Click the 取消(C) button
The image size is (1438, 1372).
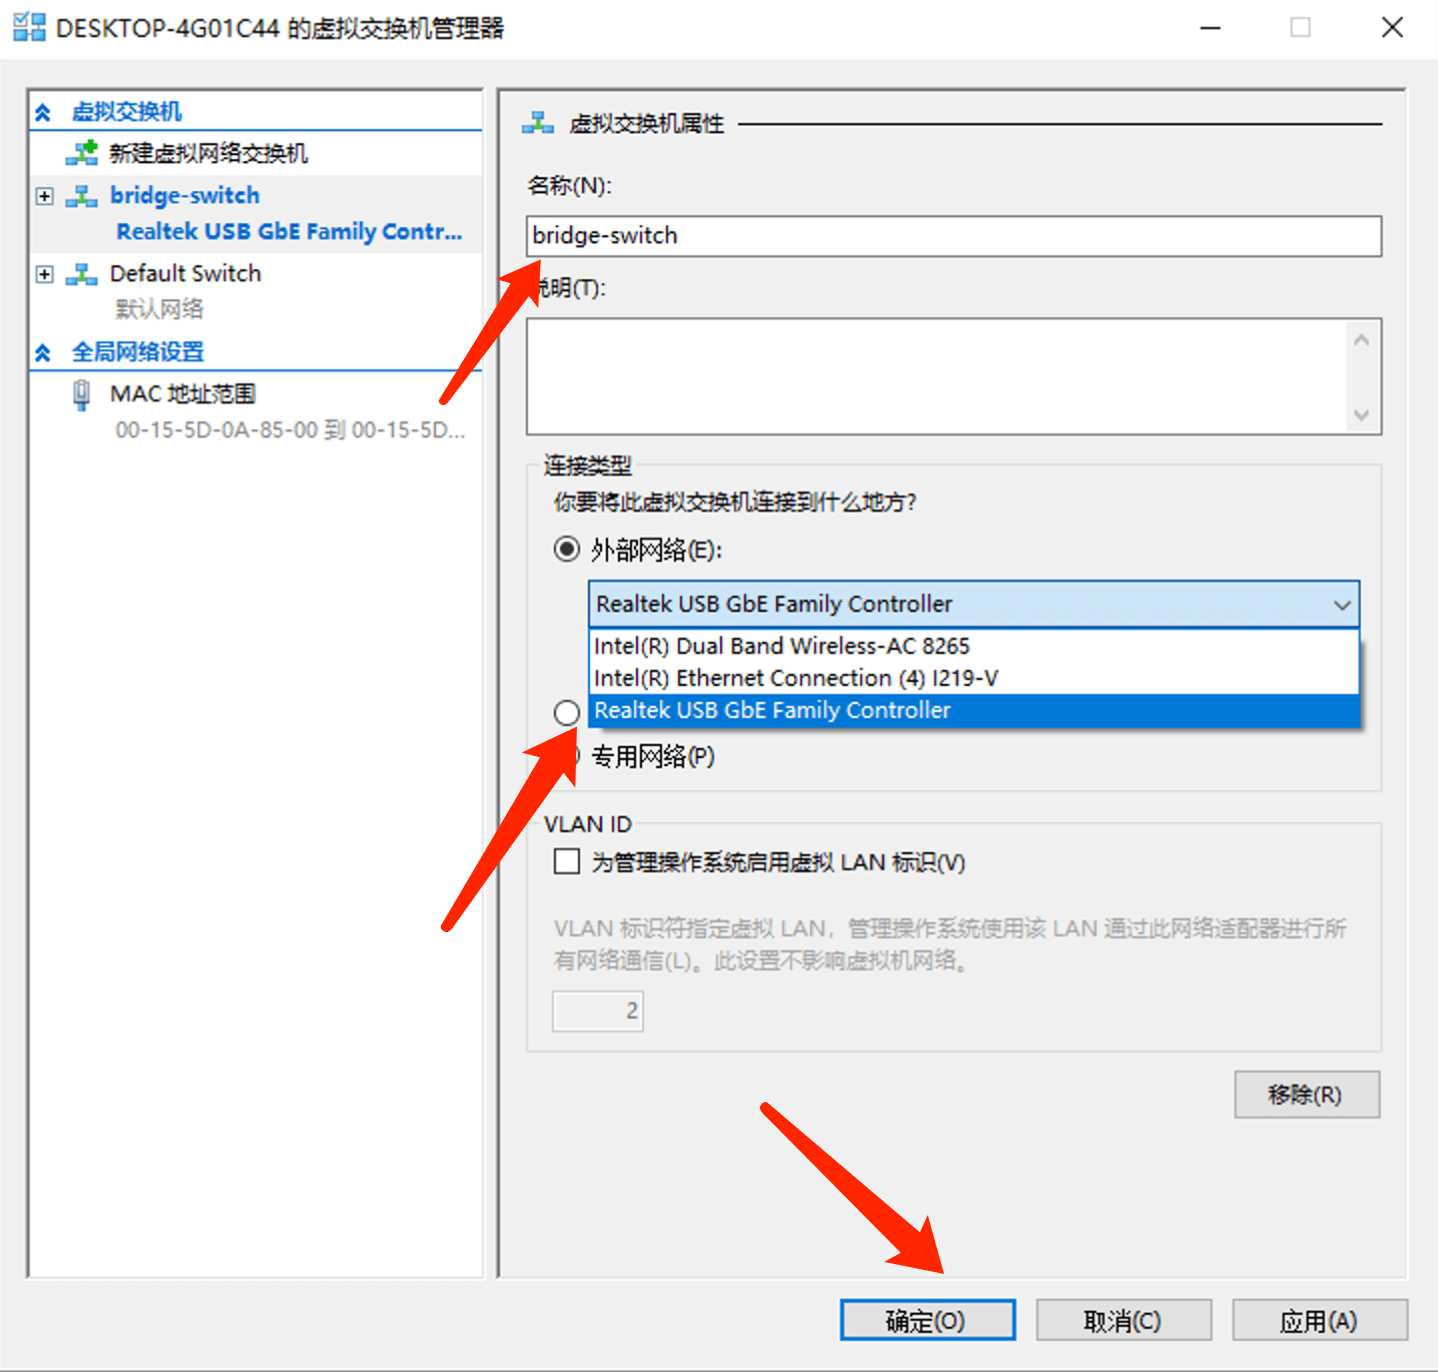point(1123,1320)
